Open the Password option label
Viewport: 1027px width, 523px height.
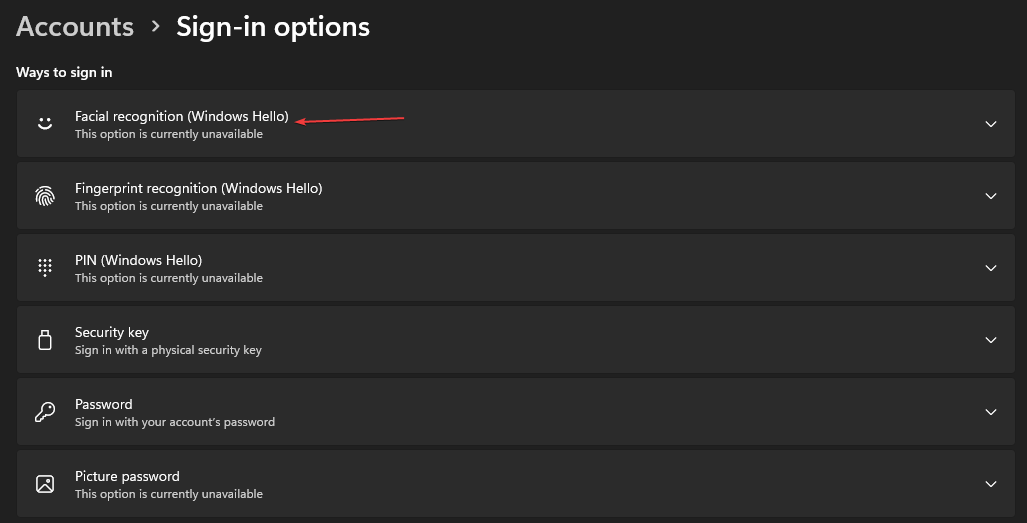(x=103, y=404)
